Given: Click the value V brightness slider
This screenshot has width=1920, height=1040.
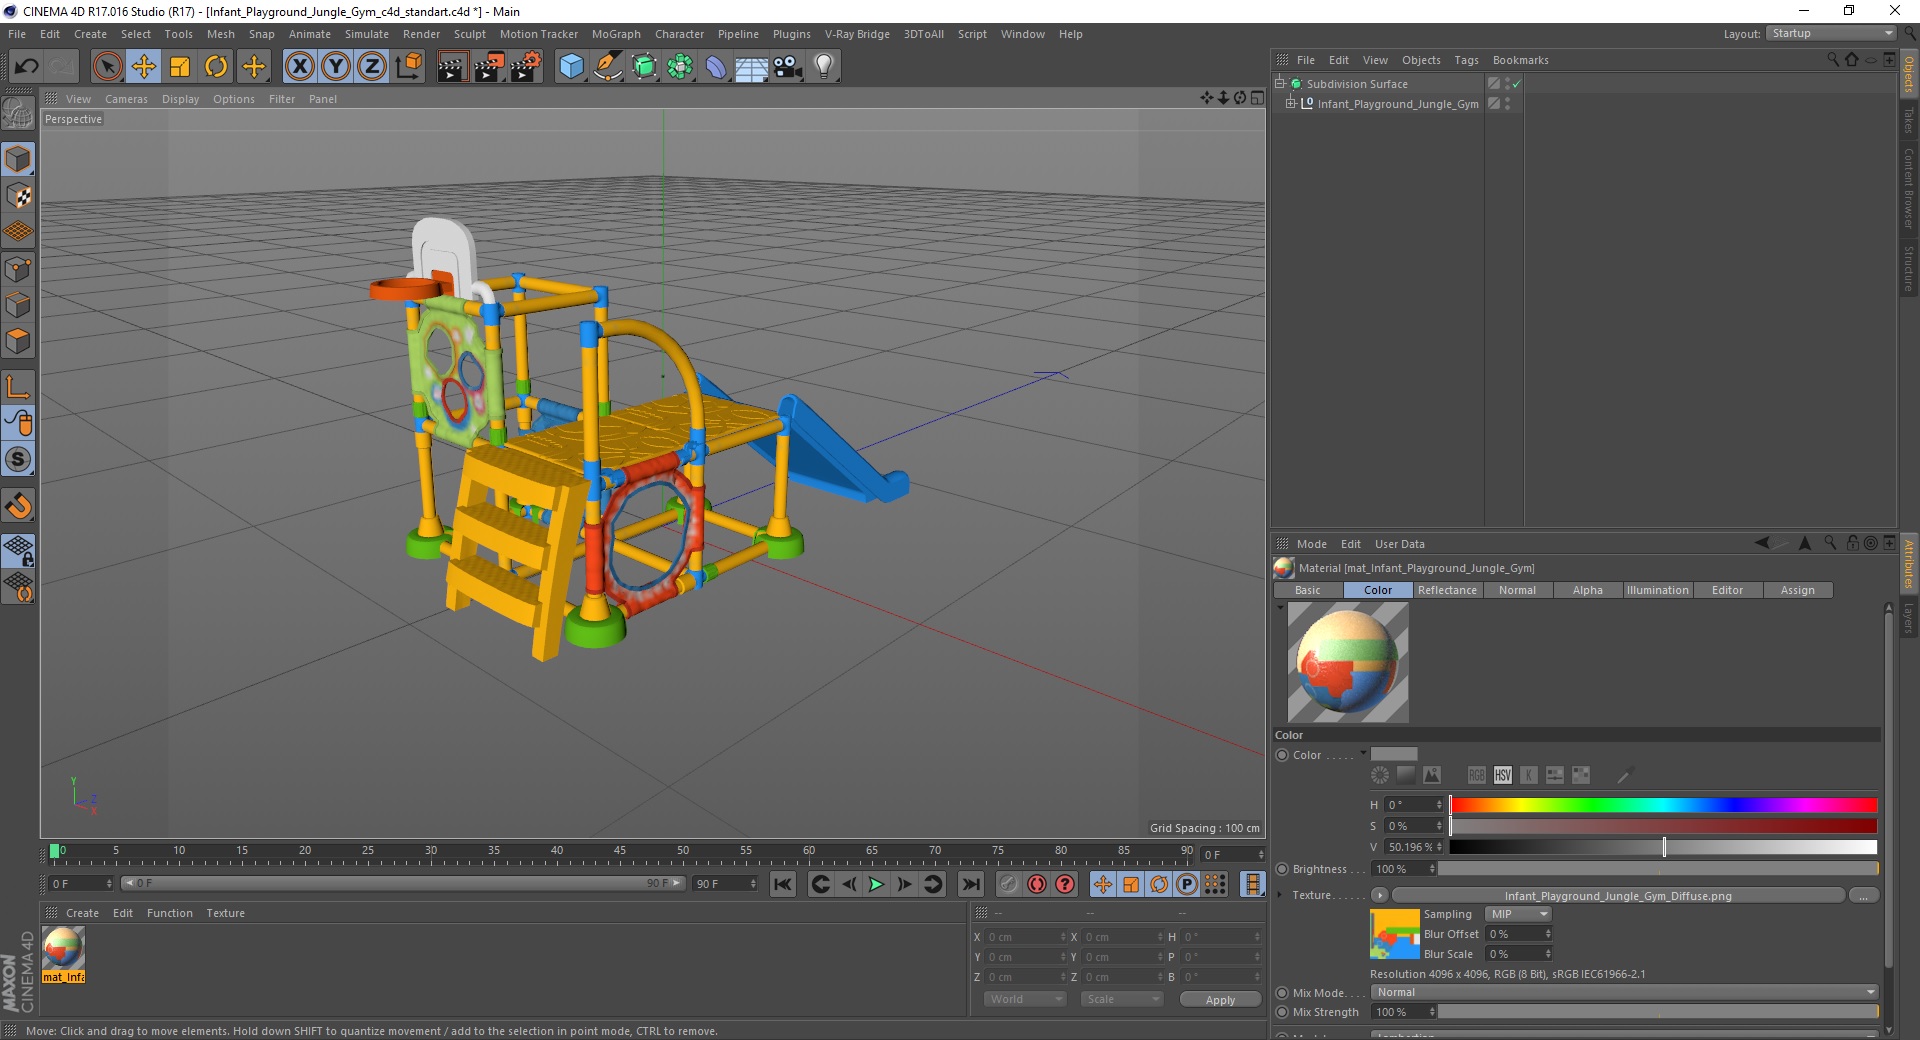Looking at the screenshot, I should click(1663, 847).
